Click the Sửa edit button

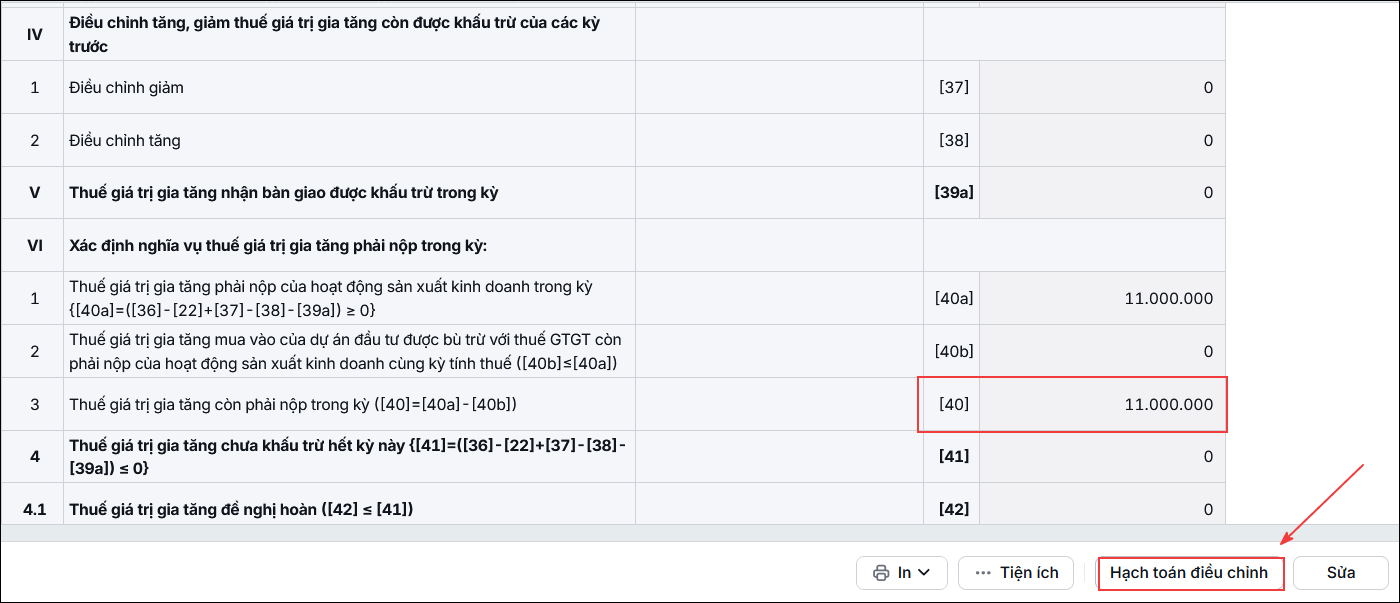[x=1341, y=573]
